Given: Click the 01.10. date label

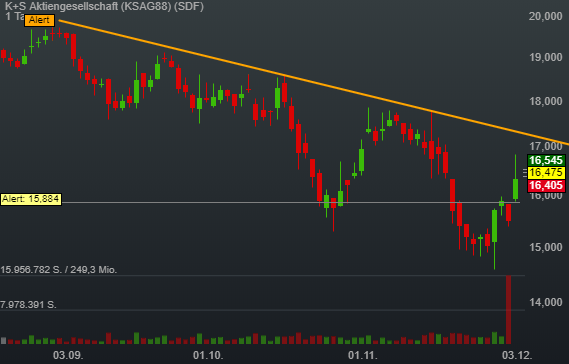Looking at the screenshot, I should [208, 355].
